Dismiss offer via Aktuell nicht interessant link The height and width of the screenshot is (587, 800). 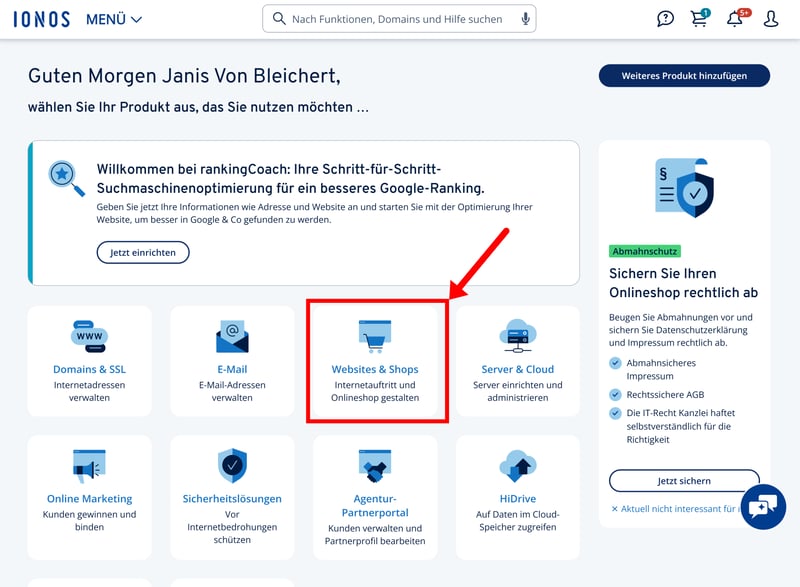(675, 509)
